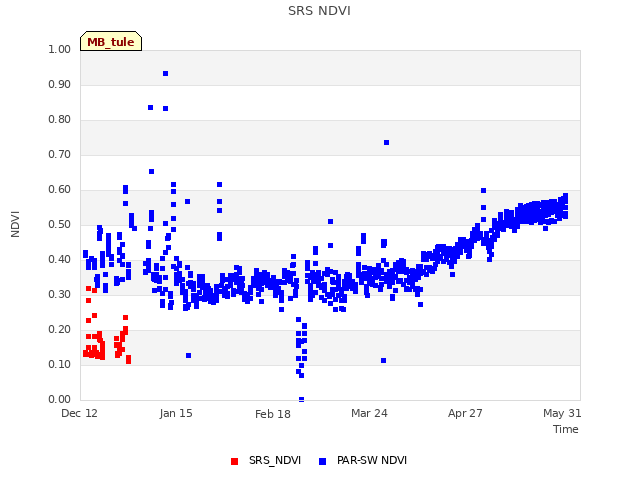Click the 0.80 y-axis tick value
640x480 pixels.
tap(60, 120)
